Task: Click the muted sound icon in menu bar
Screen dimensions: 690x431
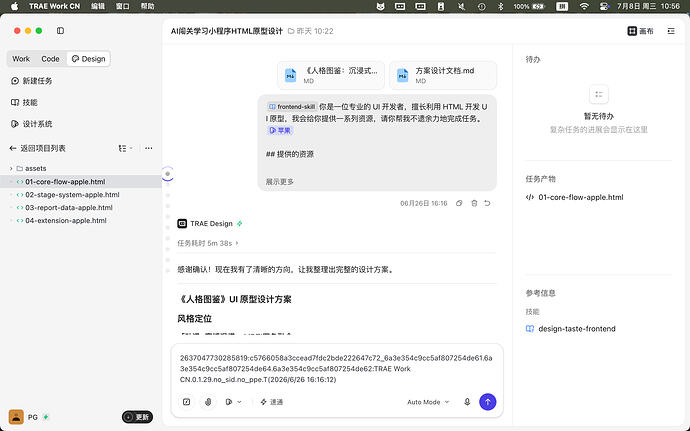Action: (x=461, y=6)
